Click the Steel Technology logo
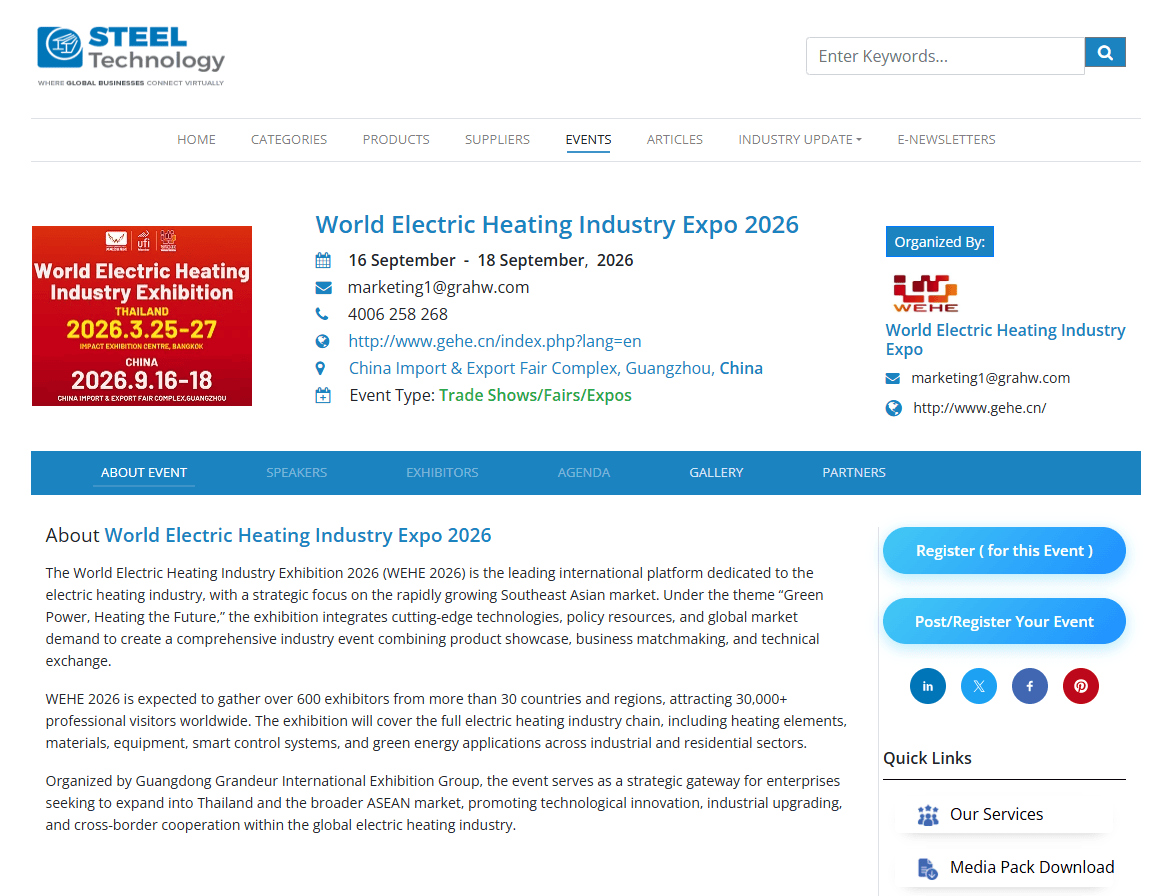Viewport: 1170px width, 896px height. point(131,56)
